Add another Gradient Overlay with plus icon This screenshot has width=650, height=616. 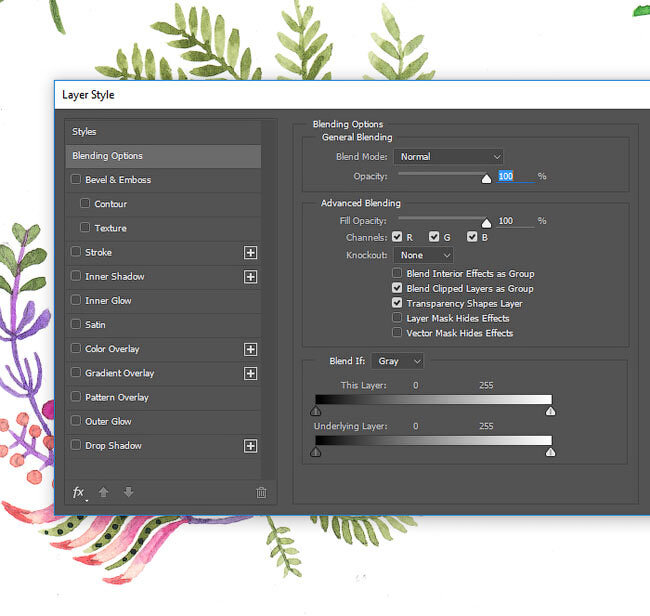[250, 373]
